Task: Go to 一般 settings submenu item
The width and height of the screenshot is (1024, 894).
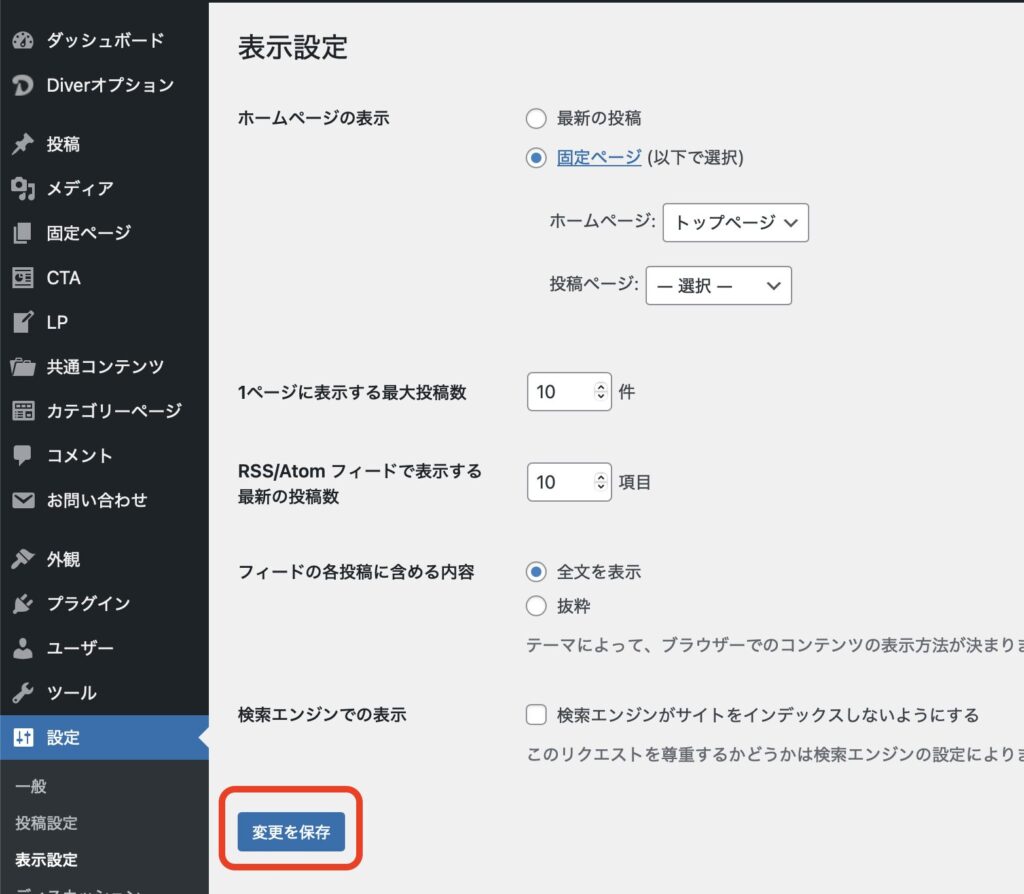Action: (31, 787)
